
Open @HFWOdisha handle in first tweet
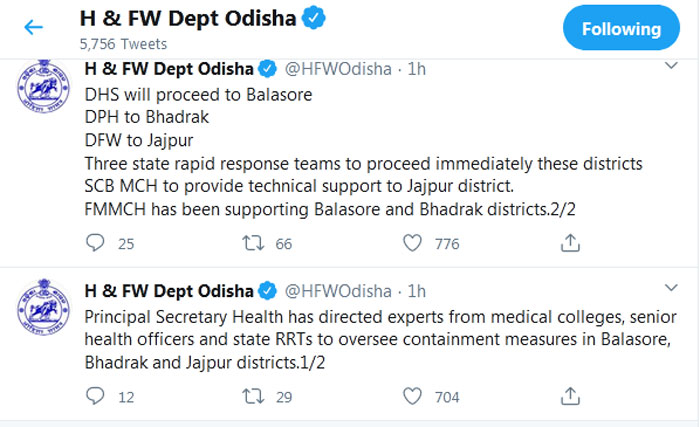click(x=338, y=69)
